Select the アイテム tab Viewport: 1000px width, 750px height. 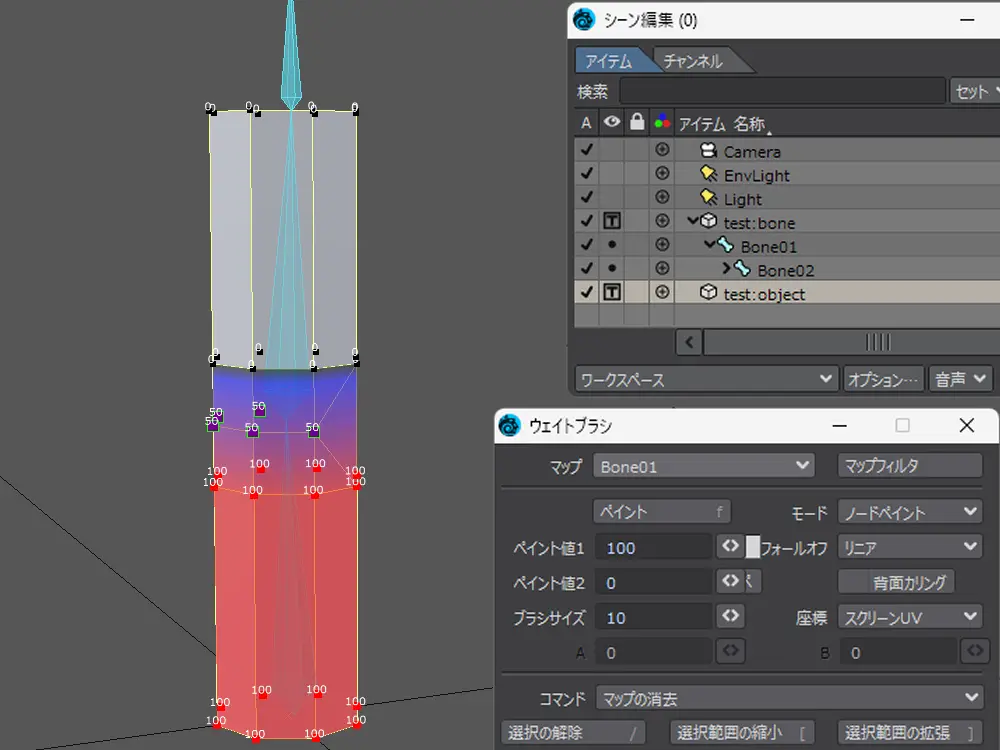608,61
